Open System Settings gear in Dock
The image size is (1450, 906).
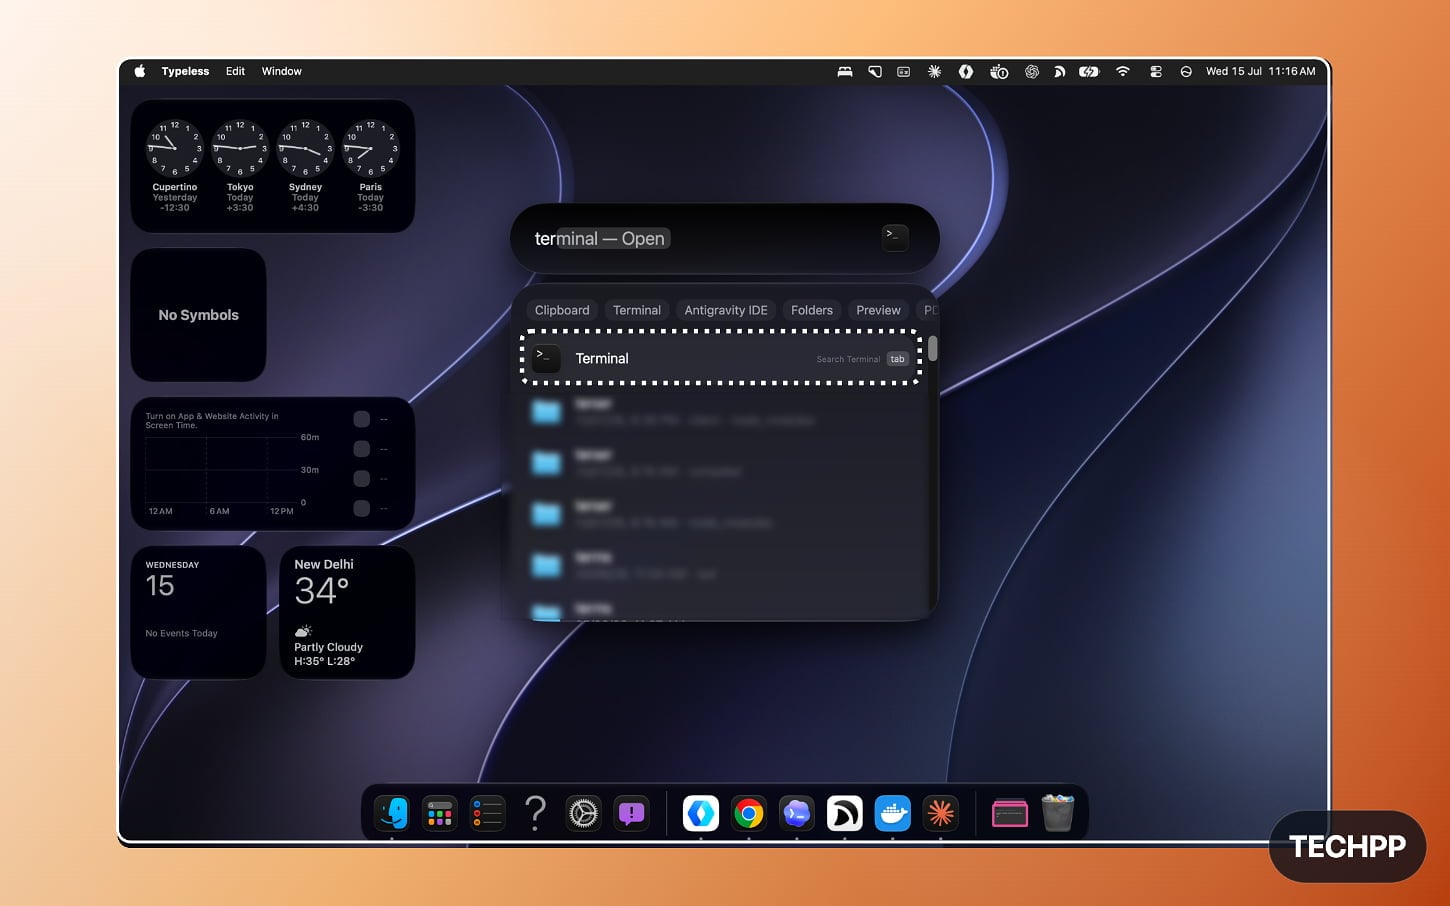tap(583, 813)
